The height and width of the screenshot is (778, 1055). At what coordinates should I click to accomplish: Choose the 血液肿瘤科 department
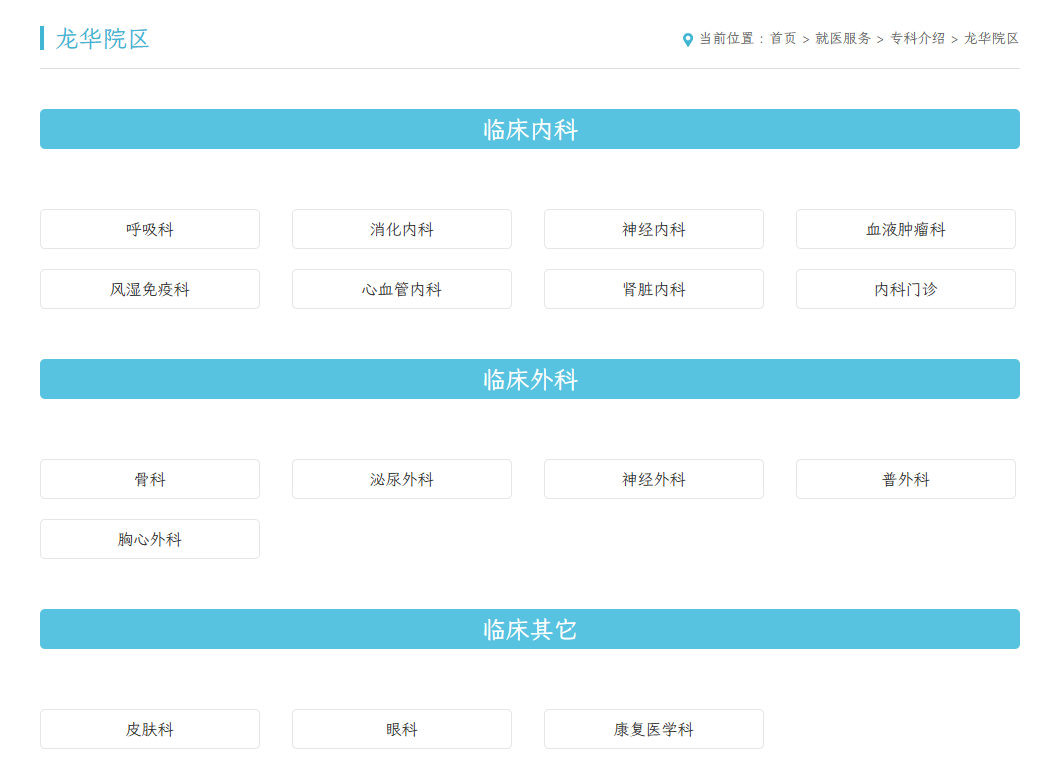[x=906, y=229]
